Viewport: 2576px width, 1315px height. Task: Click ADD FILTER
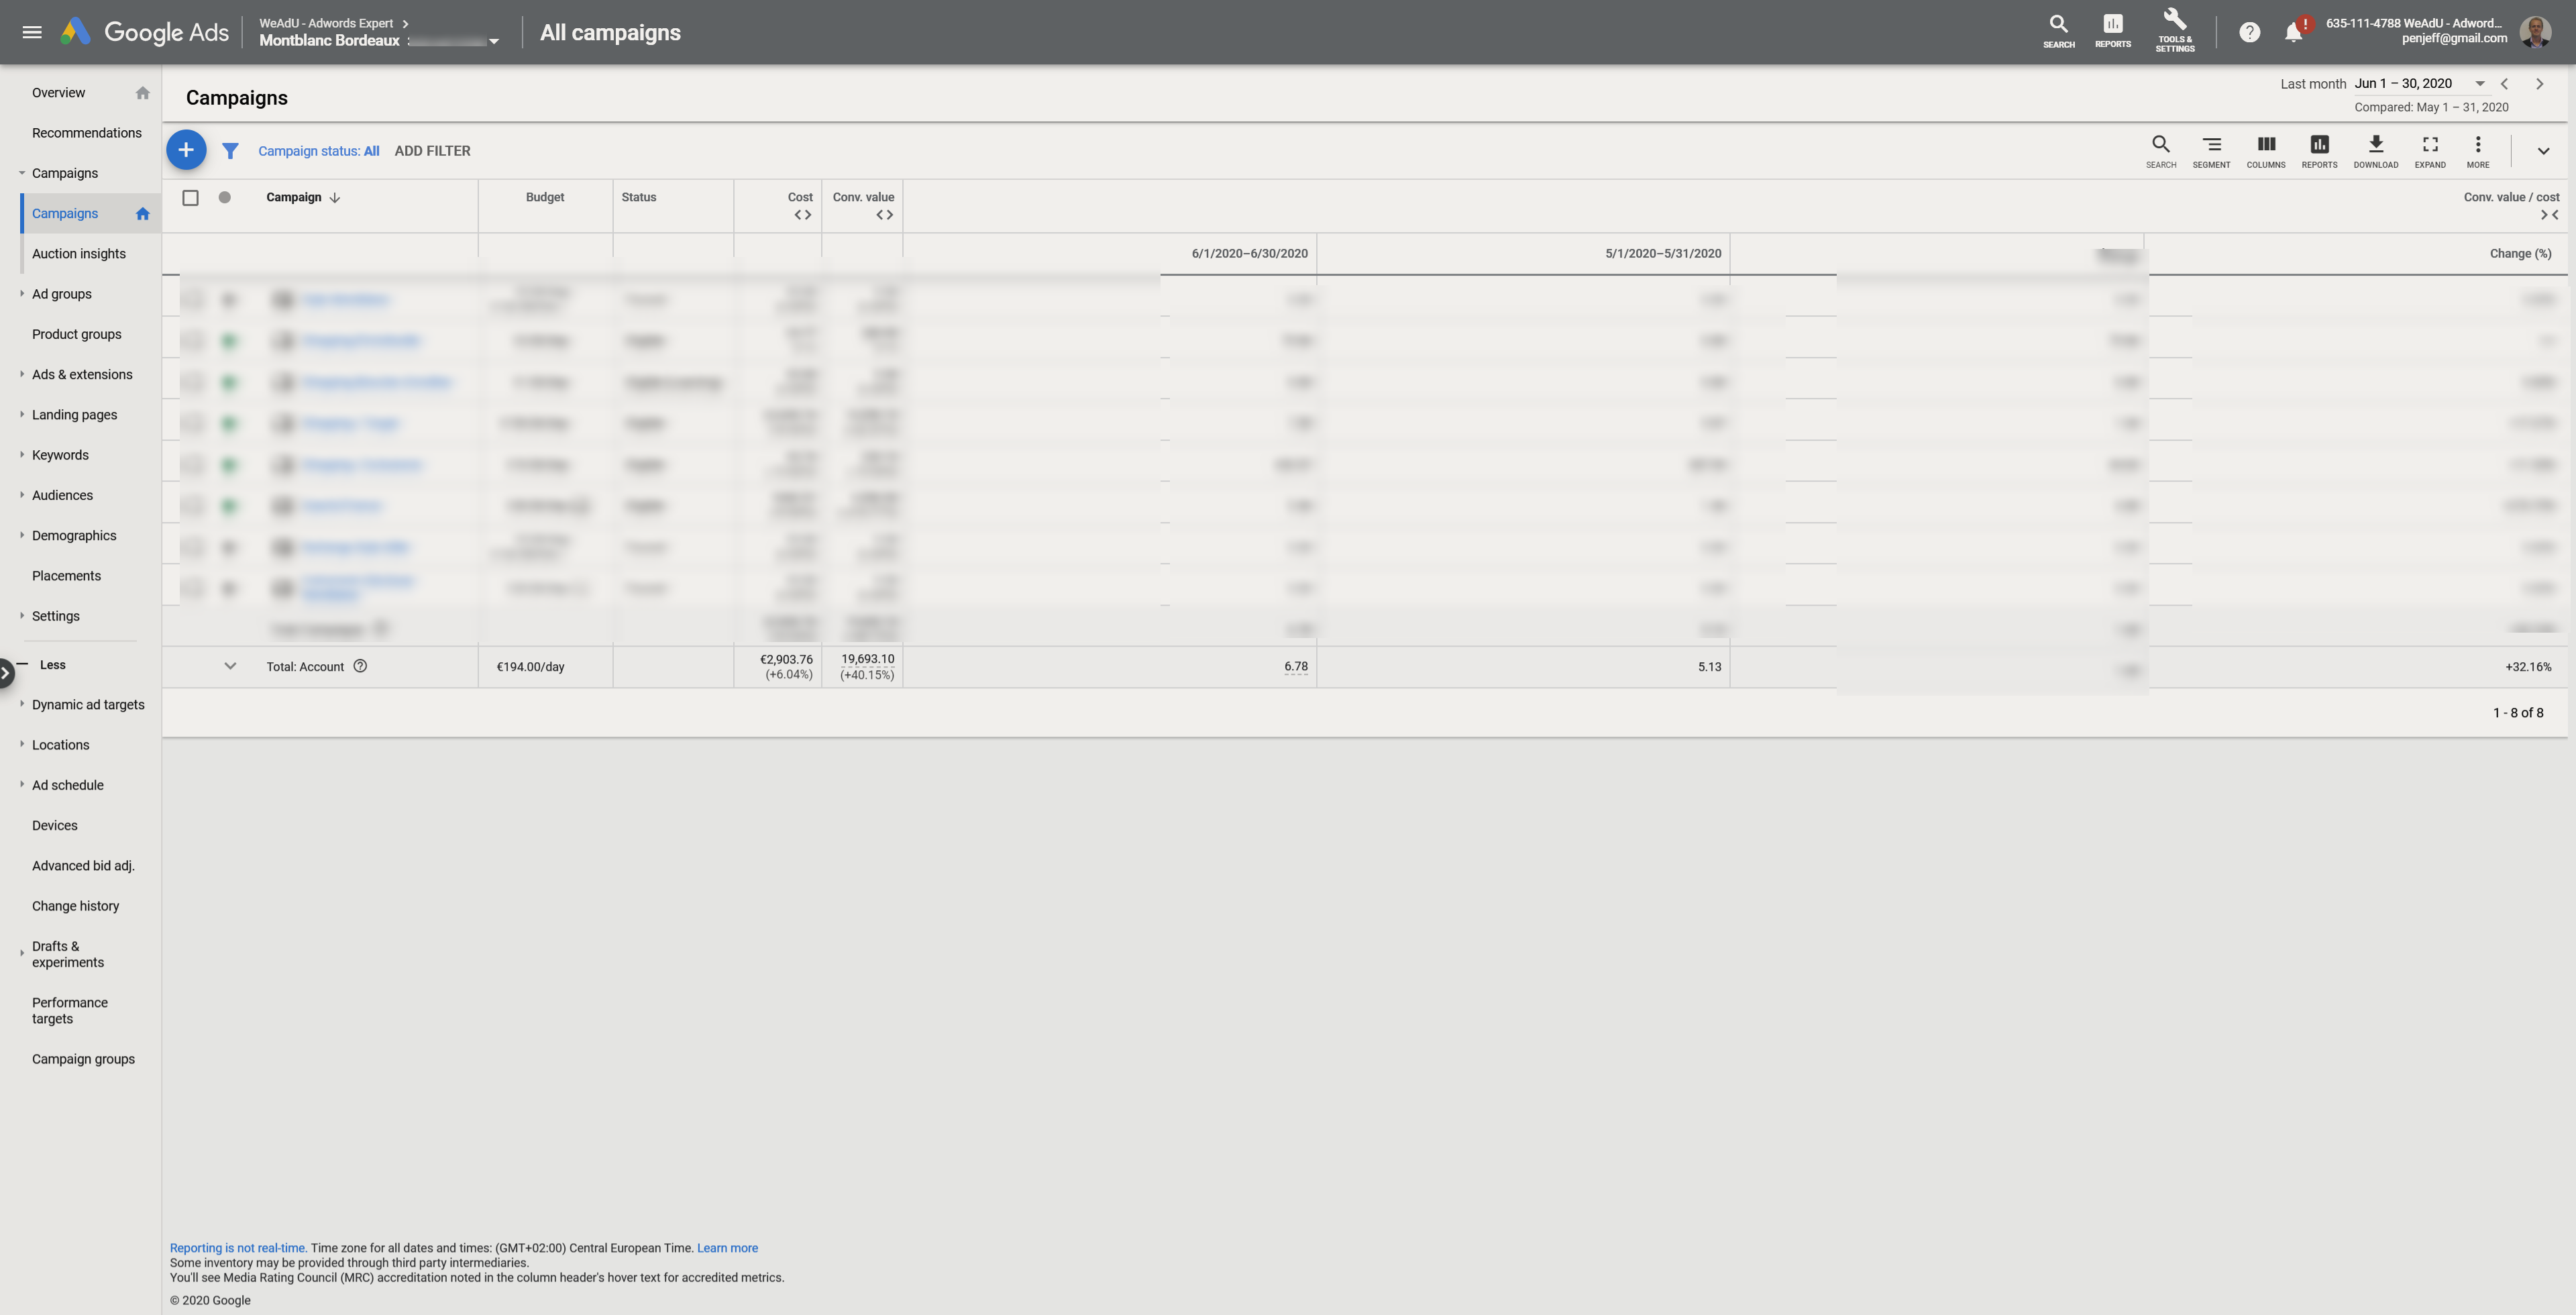(432, 151)
